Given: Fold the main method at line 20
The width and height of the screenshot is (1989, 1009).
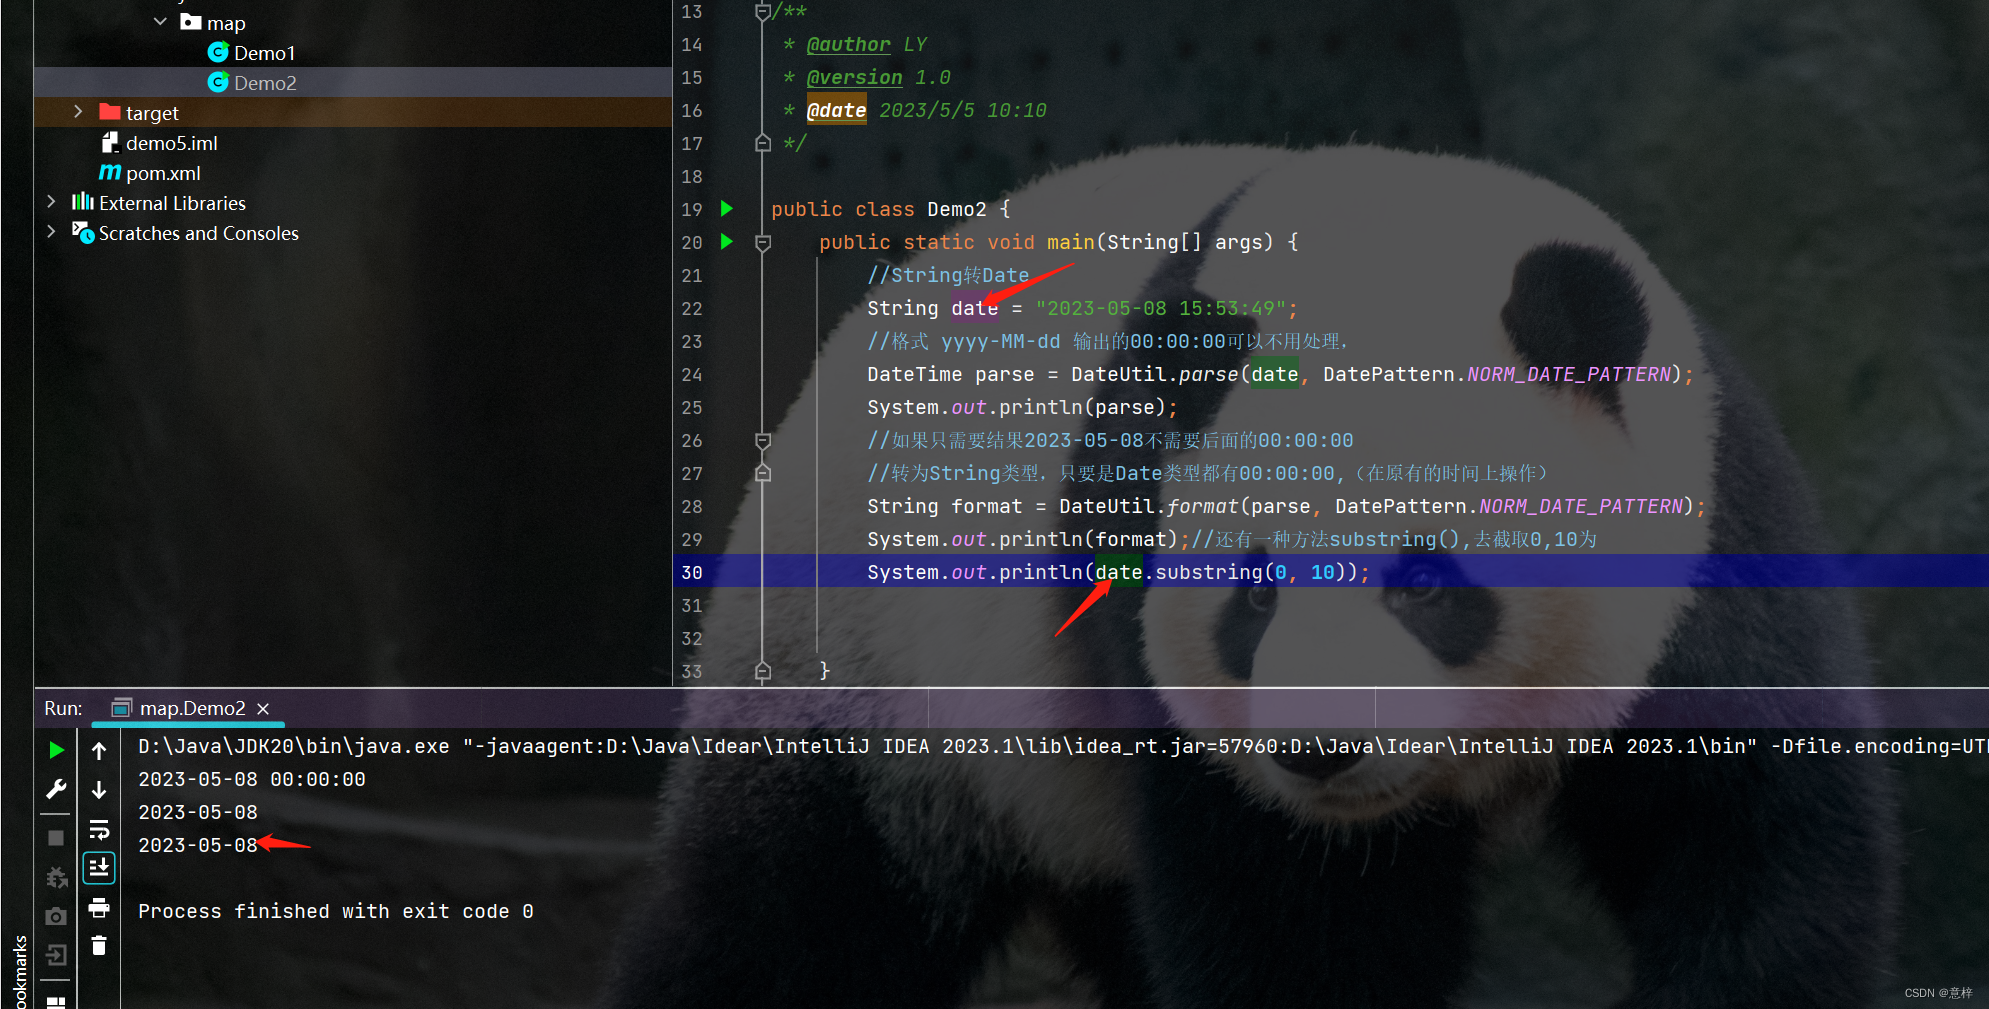Looking at the screenshot, I should tap(763, 242).
